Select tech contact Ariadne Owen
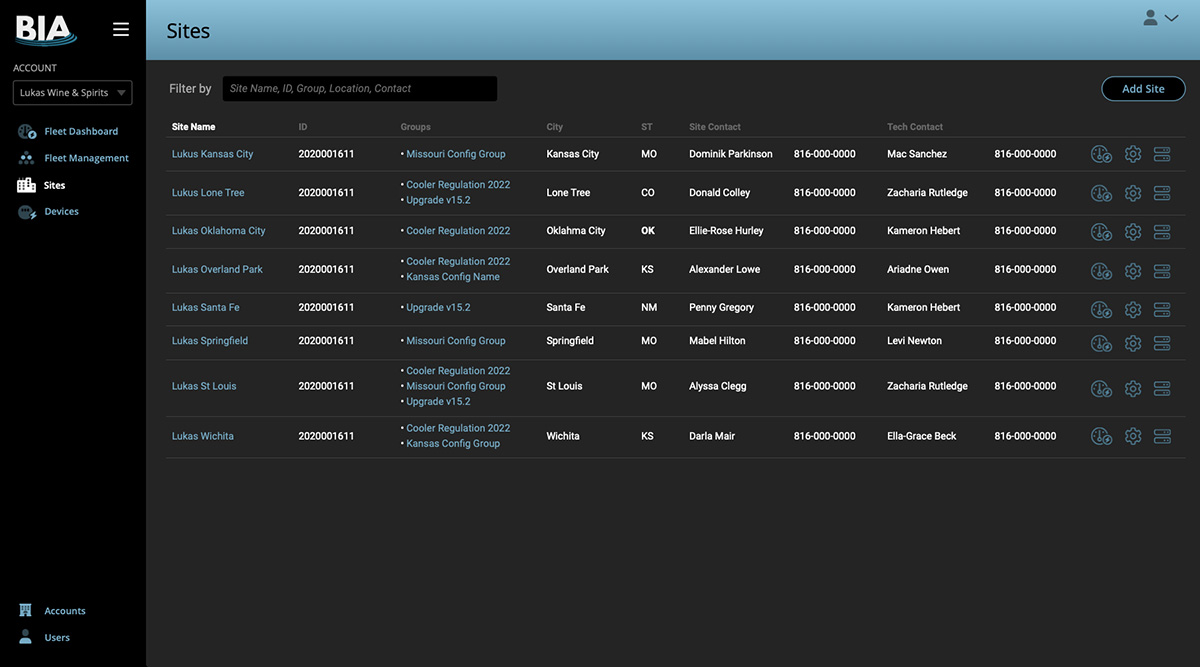The image size is (1200, 667). [918, 270]
